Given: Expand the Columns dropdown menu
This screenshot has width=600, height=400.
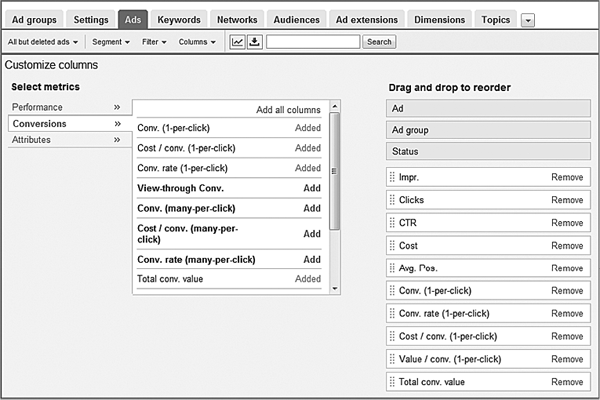Looking at the screenshot, I should pyautogui.click(x=197, y=42).
